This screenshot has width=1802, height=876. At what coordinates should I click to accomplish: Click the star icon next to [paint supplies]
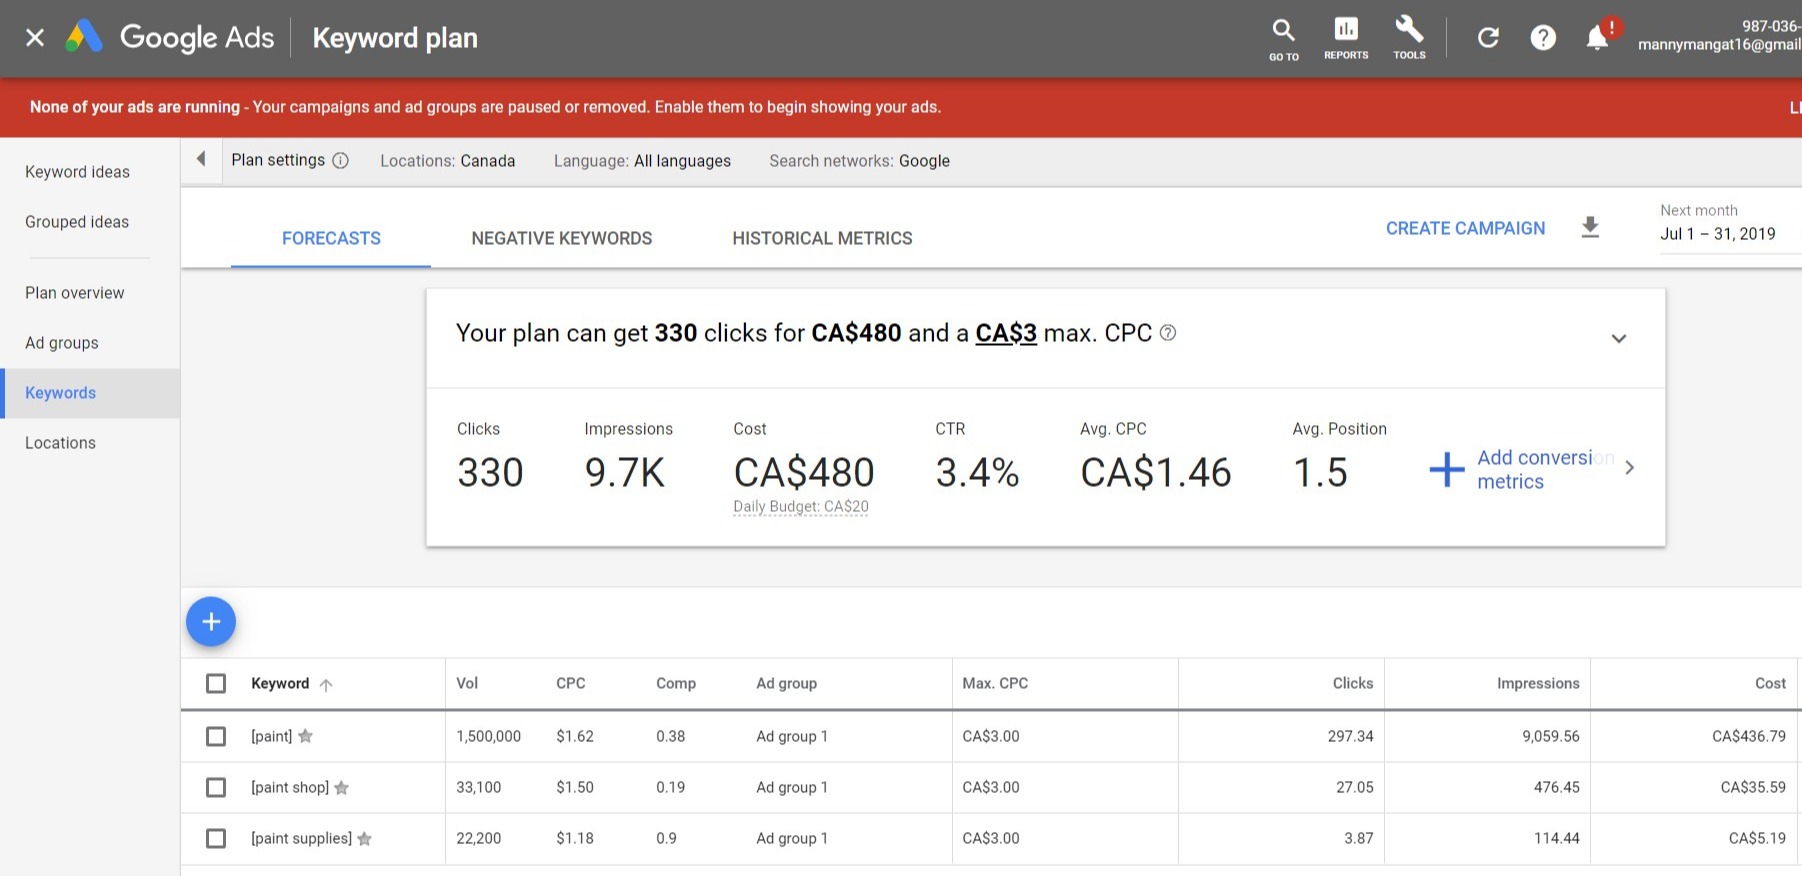[365, 839]
